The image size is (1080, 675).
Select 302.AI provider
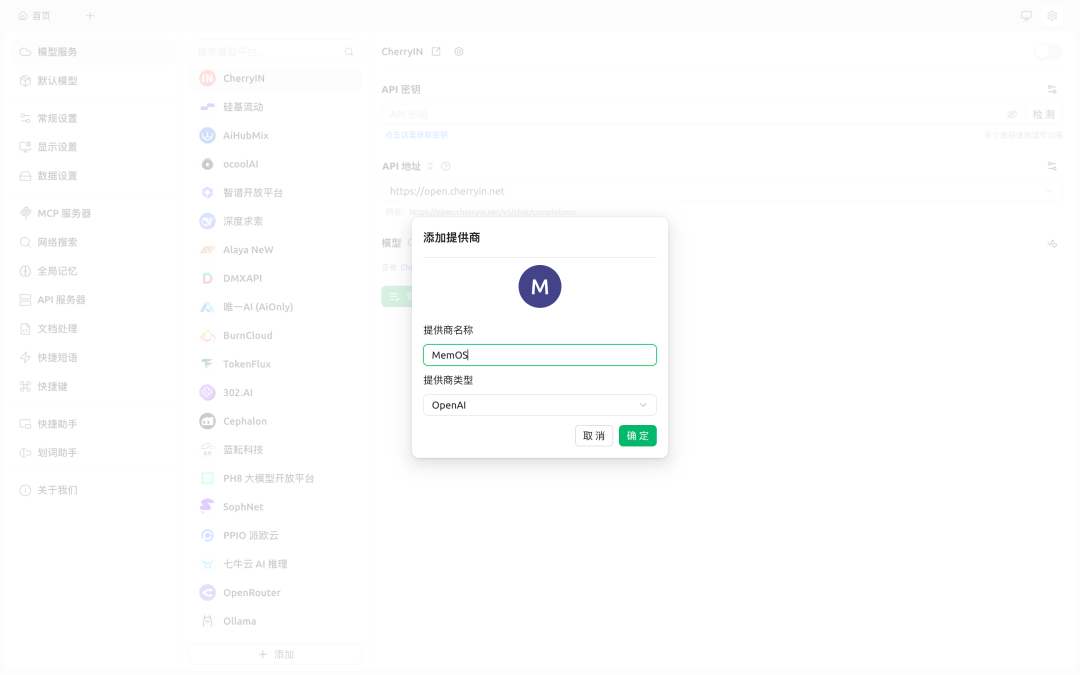tap(275, 393)
